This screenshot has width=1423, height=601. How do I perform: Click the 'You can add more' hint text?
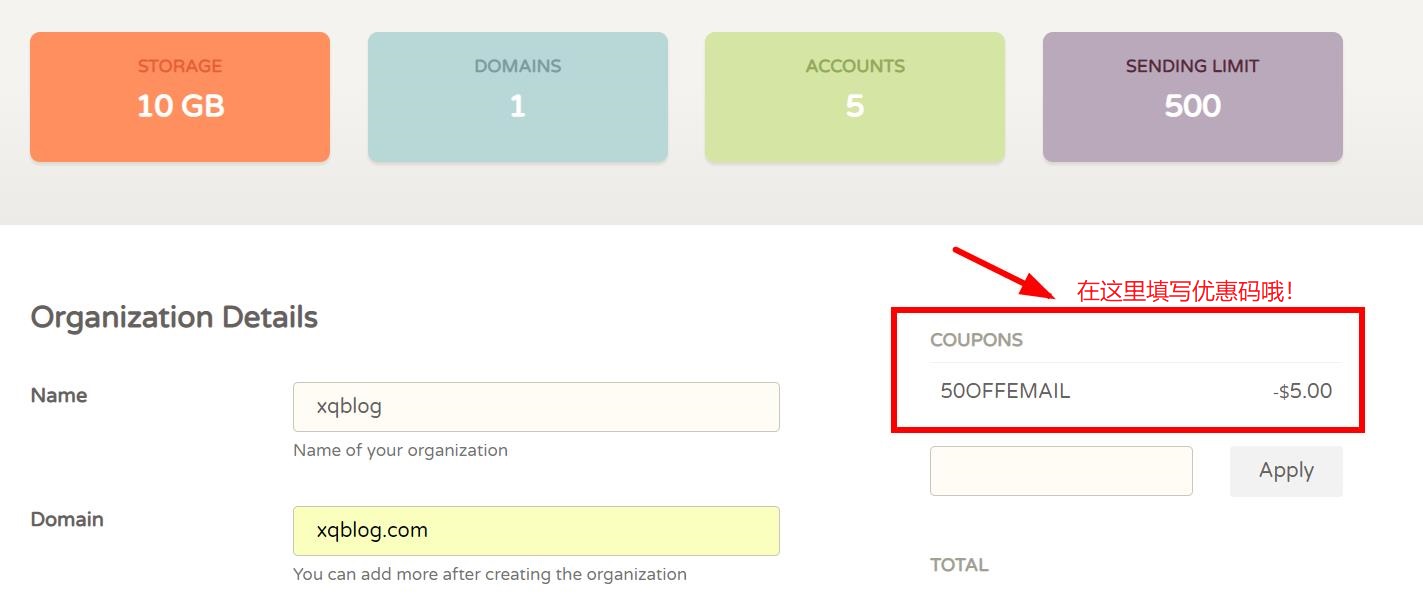[490, 574]
